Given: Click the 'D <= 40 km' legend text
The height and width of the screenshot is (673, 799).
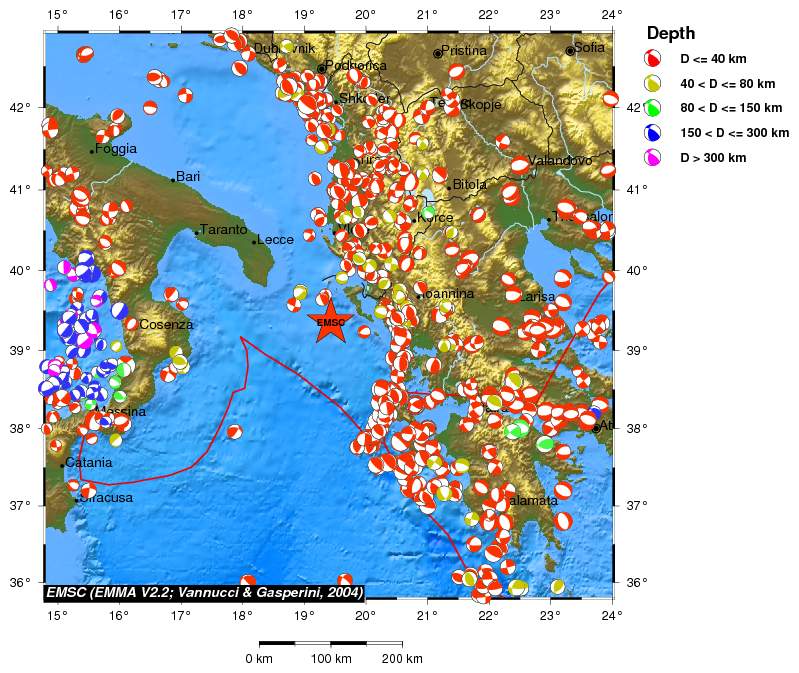Looking at the screenshot, I should [x=713, y=61].
